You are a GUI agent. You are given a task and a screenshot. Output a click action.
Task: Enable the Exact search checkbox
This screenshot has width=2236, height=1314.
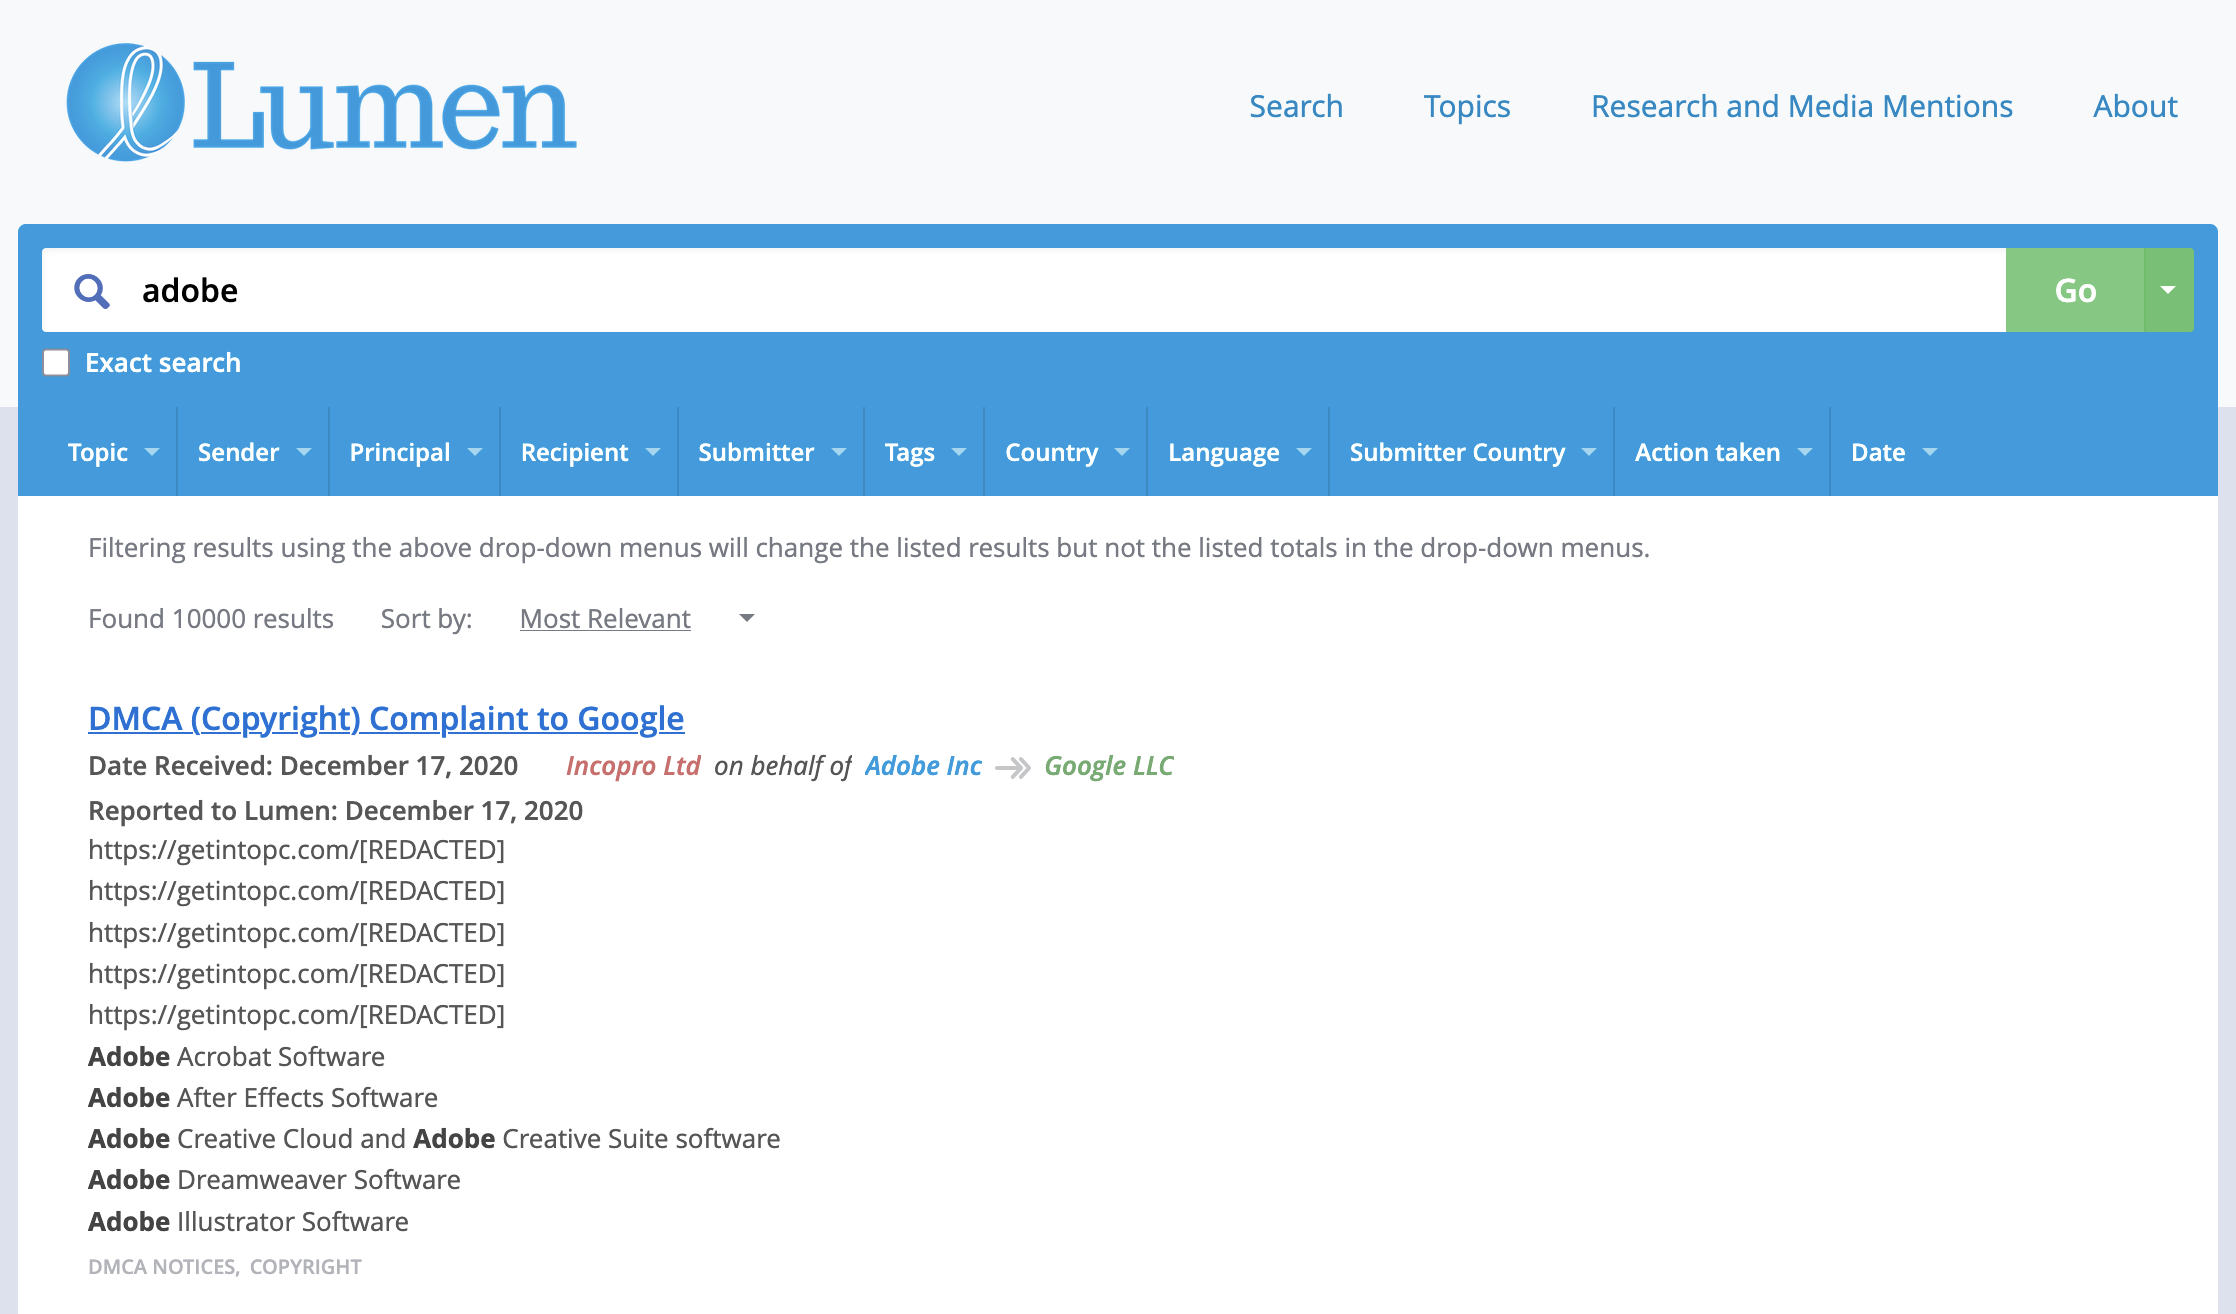click(x=56, y=362)
